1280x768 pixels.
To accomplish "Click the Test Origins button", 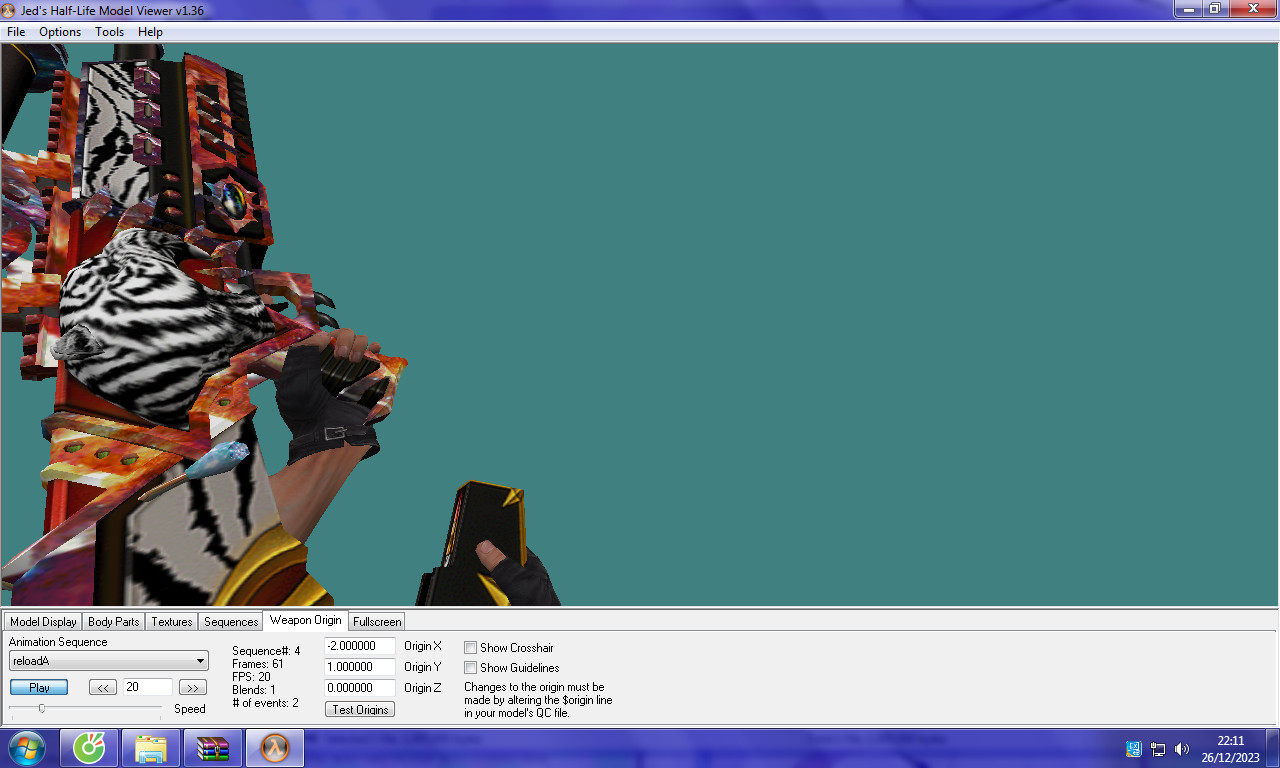I will (x=359, y=708).
